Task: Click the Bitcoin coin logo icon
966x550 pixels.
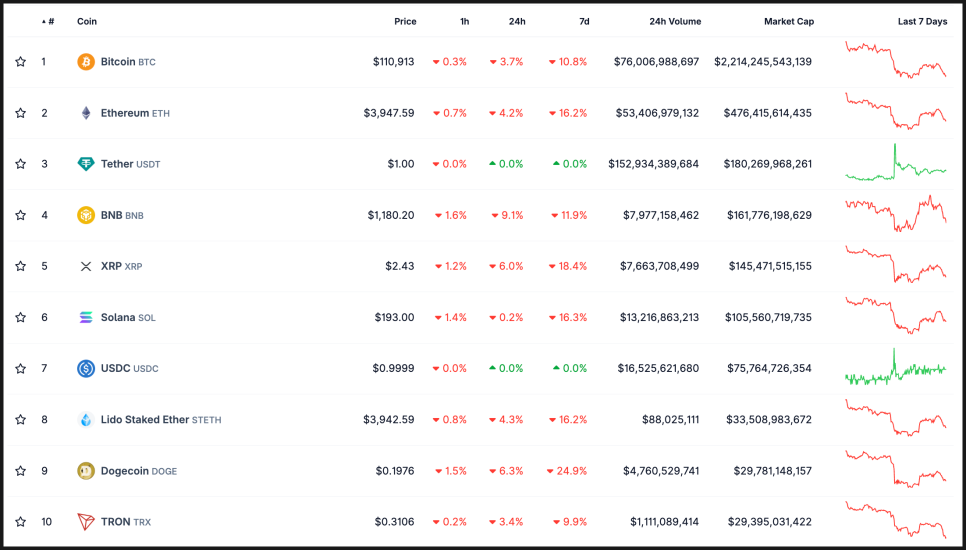Action: (86, 62)
